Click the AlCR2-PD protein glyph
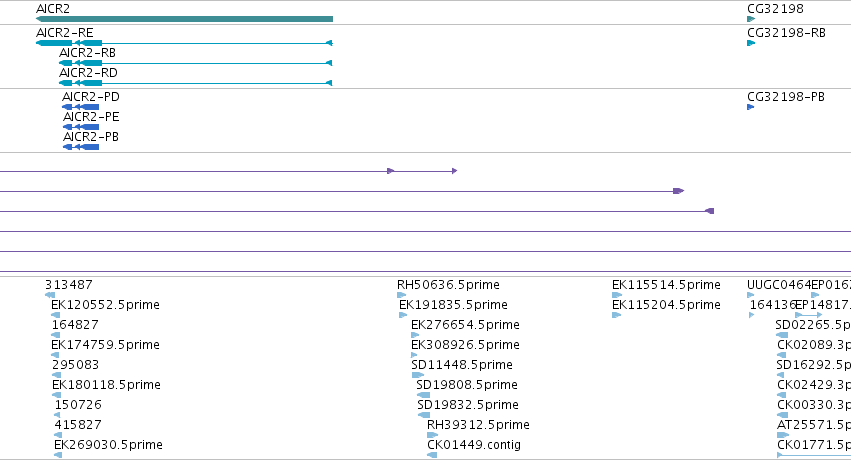Viewport: 851px width, 460px height. [80, 107]
